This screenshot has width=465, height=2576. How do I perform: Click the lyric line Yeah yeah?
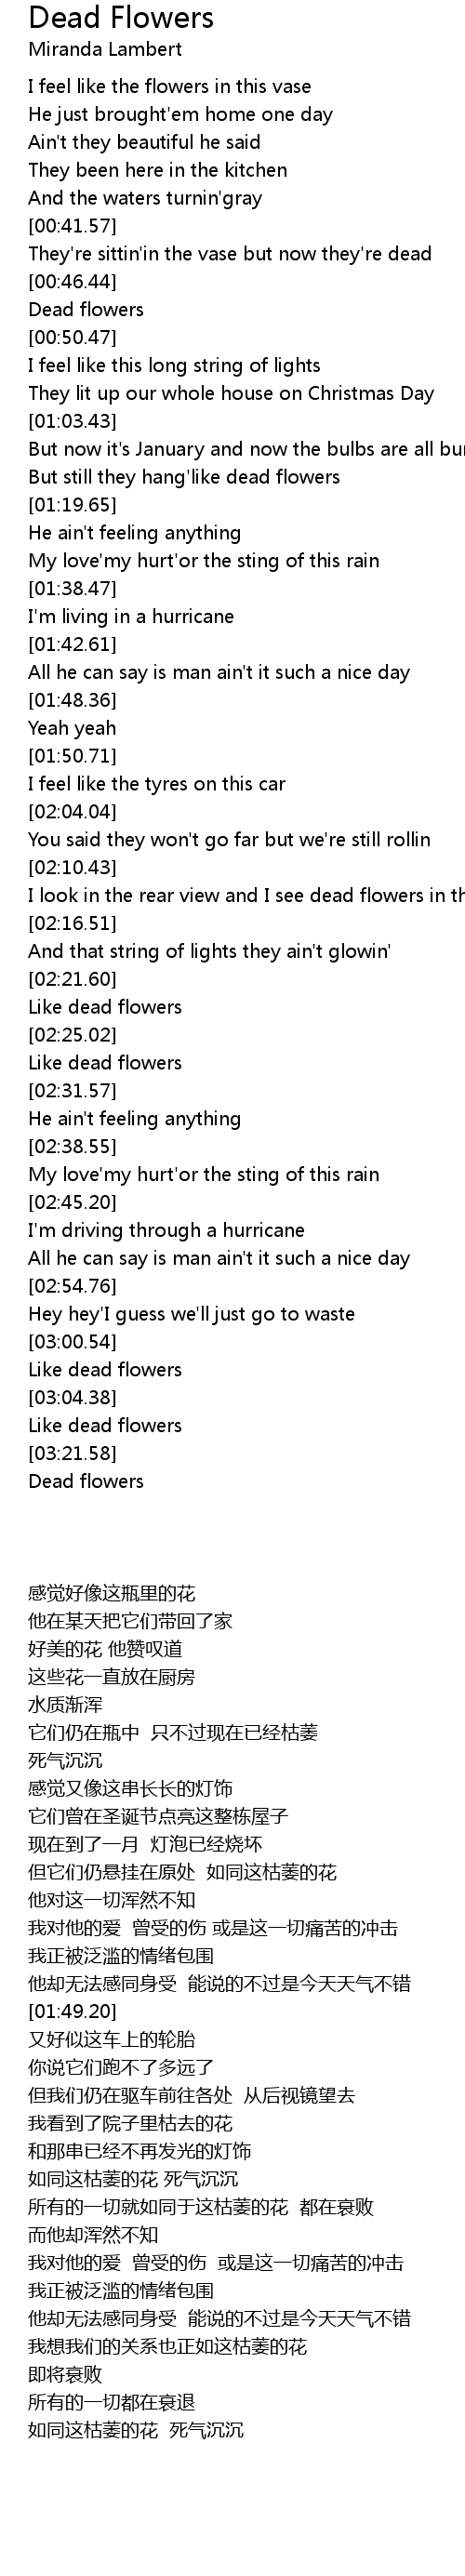pos(72,728)
